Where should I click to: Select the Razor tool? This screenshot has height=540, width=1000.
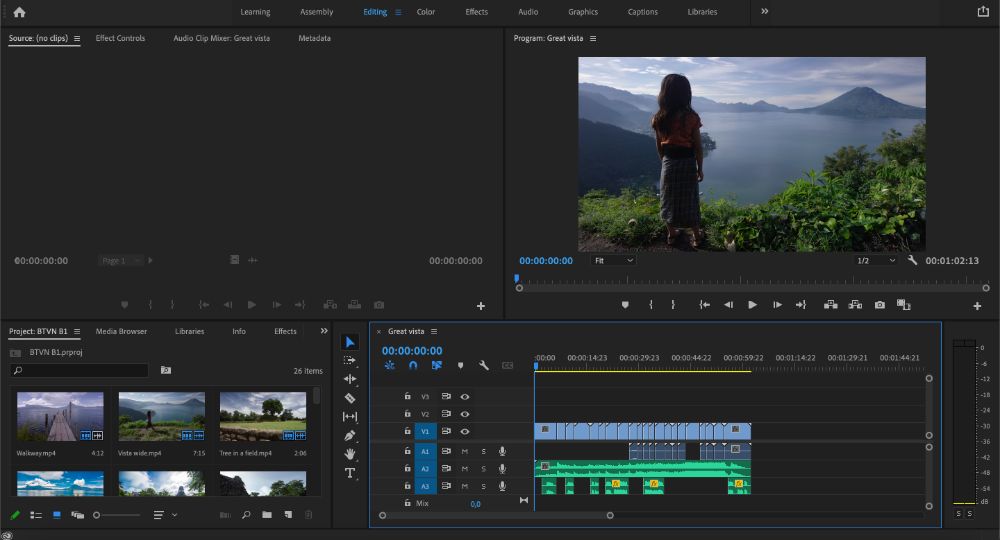(x=349, y=398)
